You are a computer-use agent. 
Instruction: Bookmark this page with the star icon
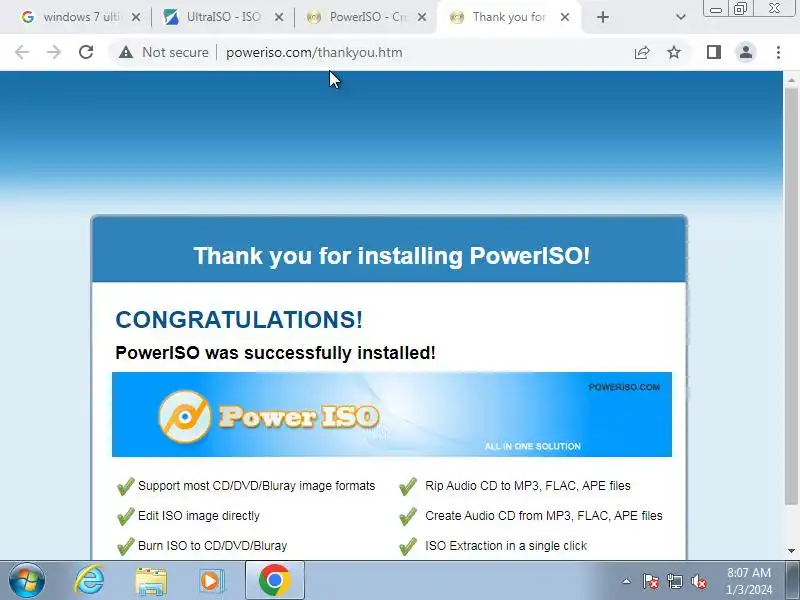[x=674, y=52]
